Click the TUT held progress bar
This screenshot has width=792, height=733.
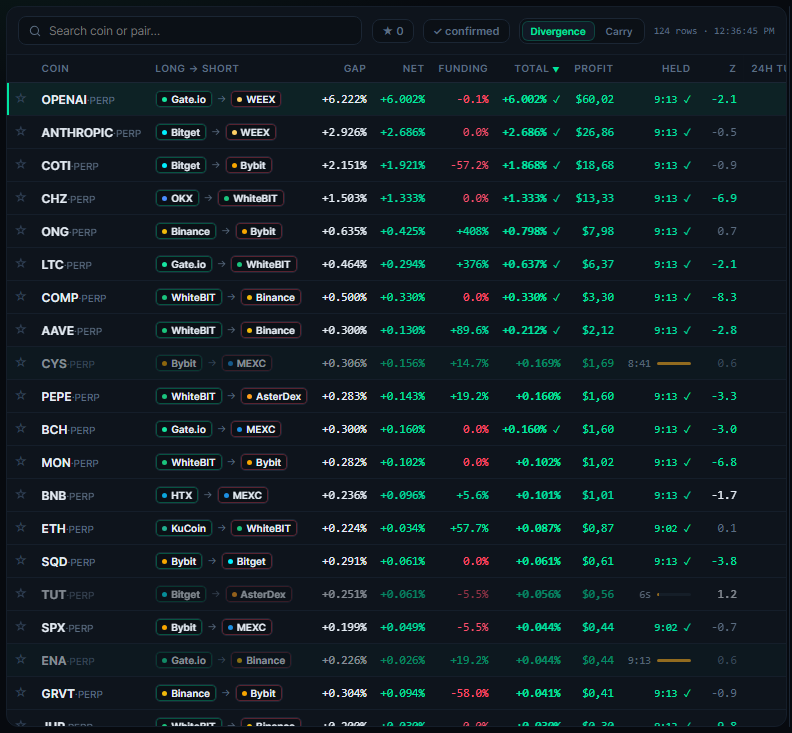coord(674,595)
